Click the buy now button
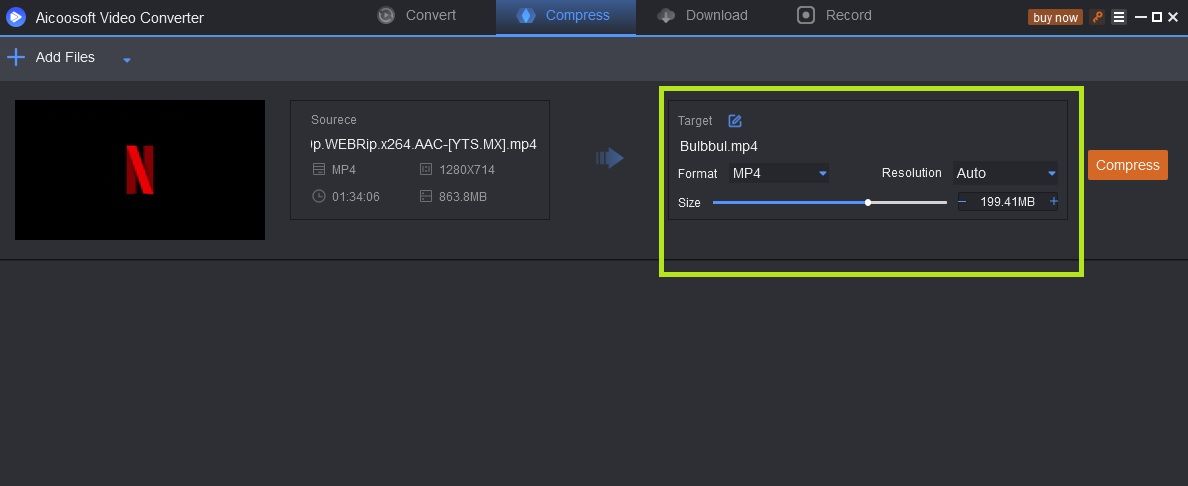 click(x=1055, y=17)
